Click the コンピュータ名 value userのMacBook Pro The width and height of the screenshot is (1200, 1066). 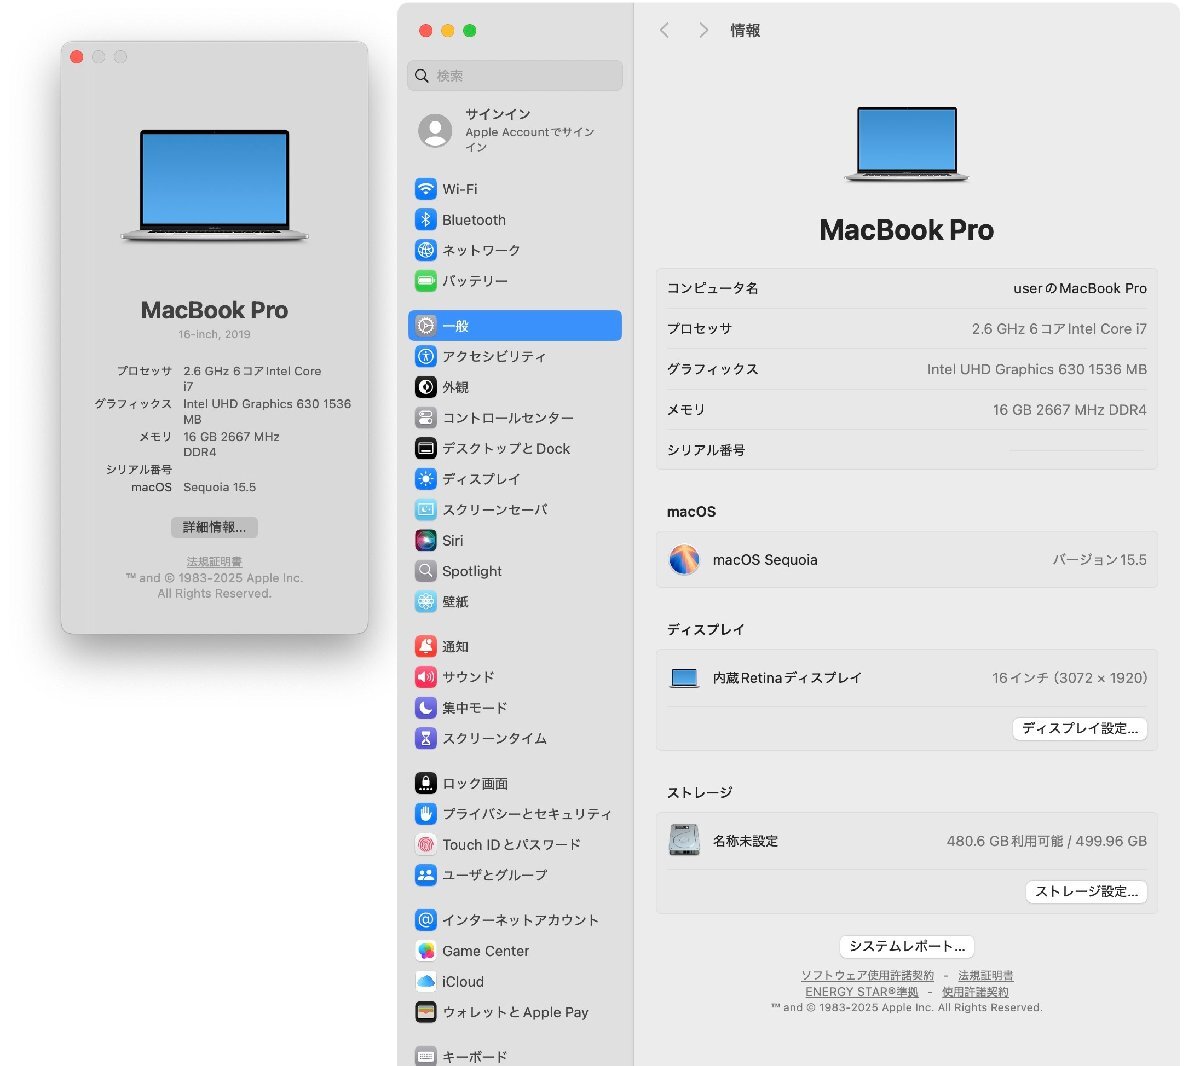[x=1080, y=288]
